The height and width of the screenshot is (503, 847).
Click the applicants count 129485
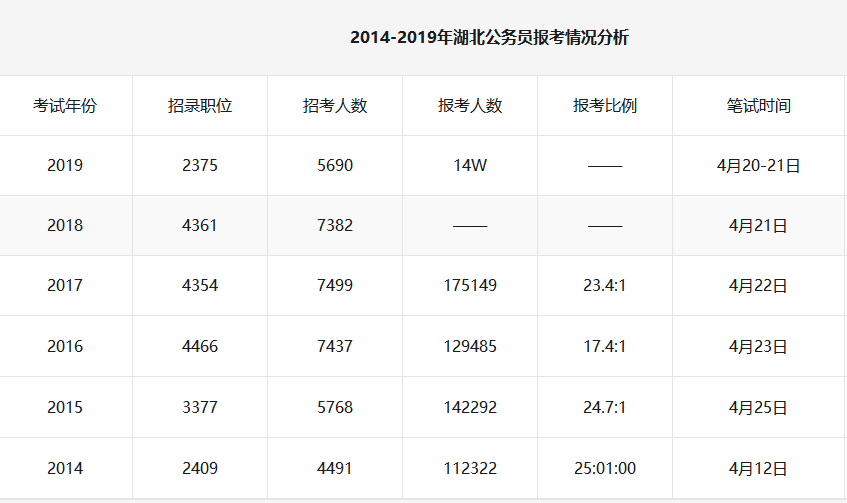point(470,346)
